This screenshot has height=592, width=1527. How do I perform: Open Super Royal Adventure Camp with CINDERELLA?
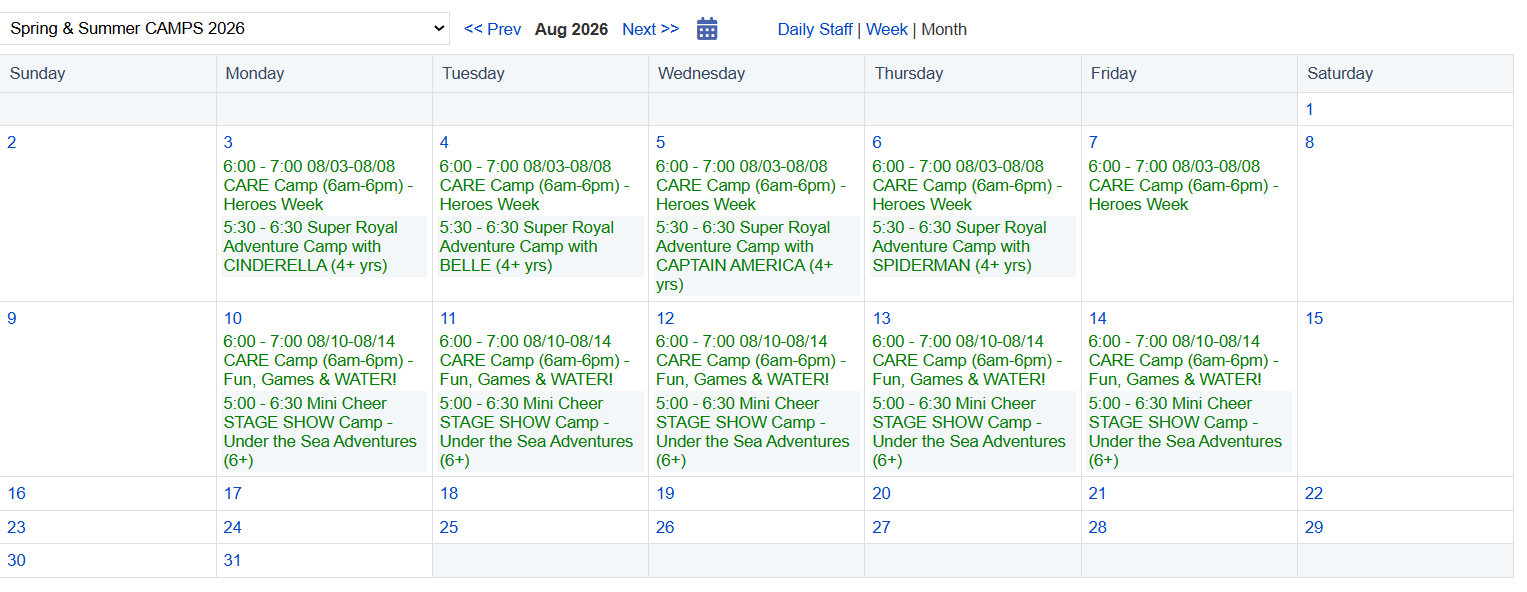[x=310, y=246]
